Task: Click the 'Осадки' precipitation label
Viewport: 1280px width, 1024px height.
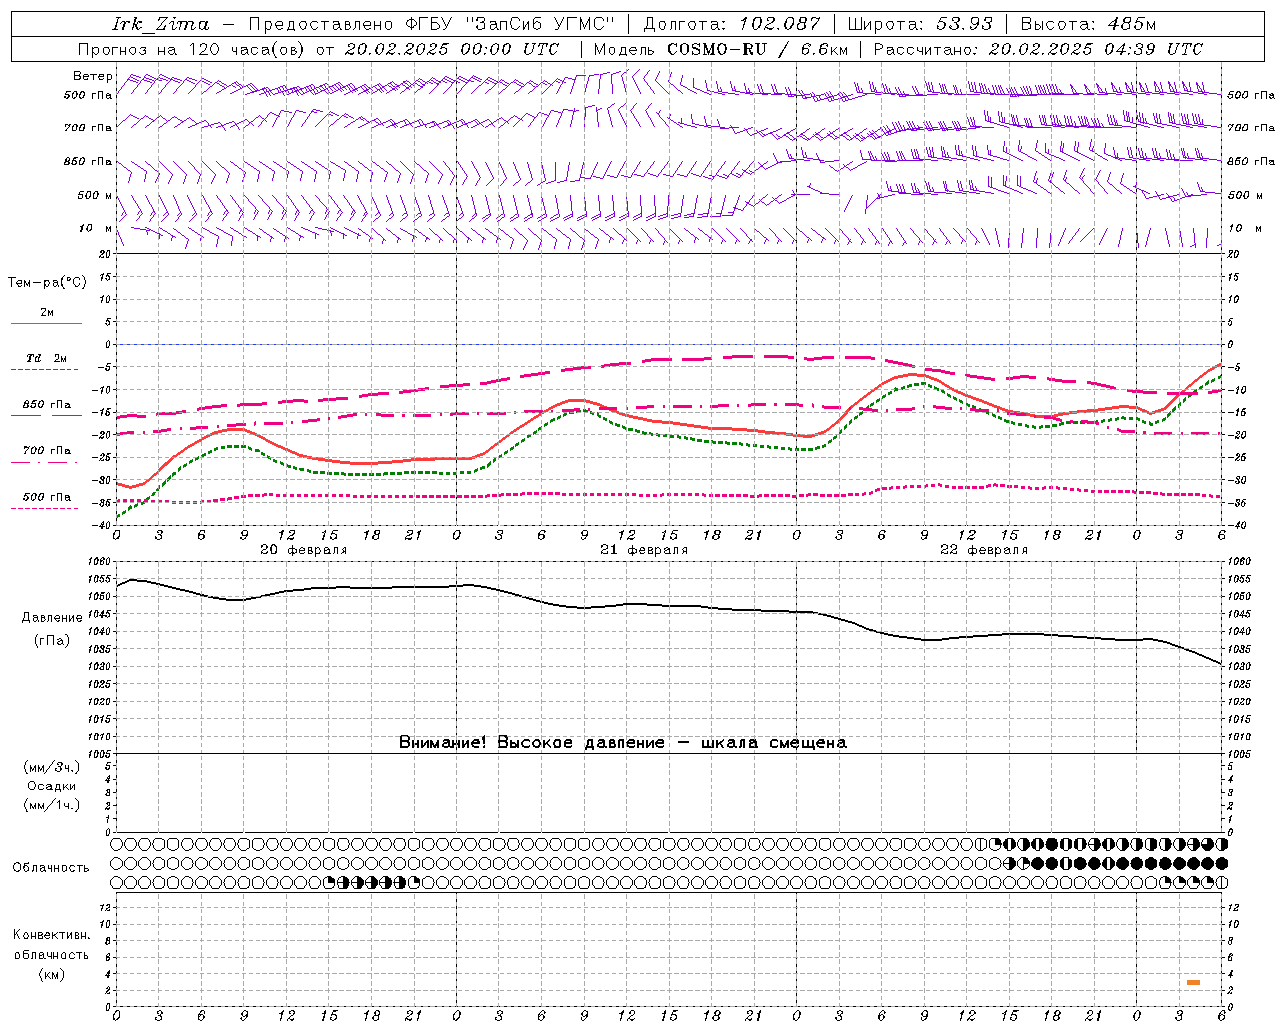Action: [x=52, y=786]
